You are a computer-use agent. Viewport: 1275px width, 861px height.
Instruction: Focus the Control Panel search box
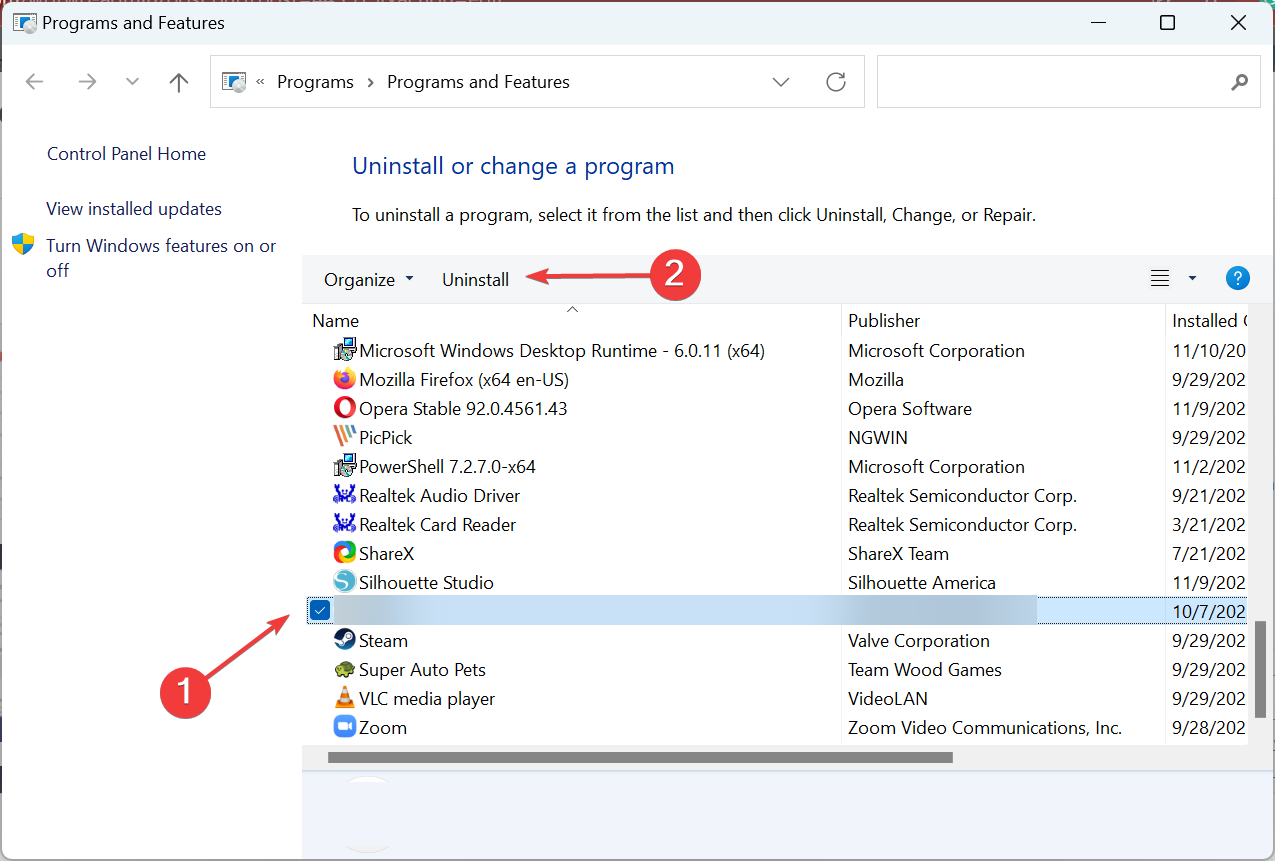pos(1067,81)
